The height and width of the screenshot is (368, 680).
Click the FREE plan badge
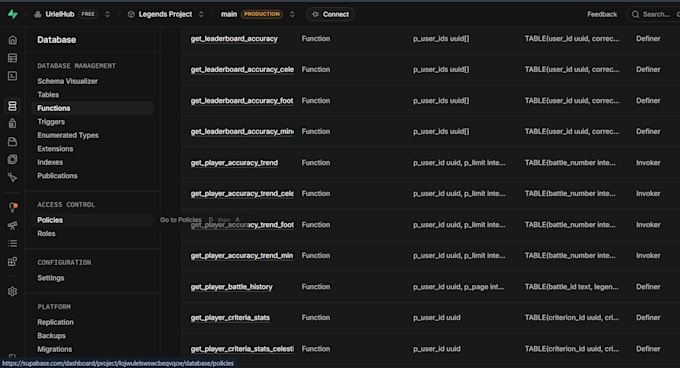click(88, 14)
